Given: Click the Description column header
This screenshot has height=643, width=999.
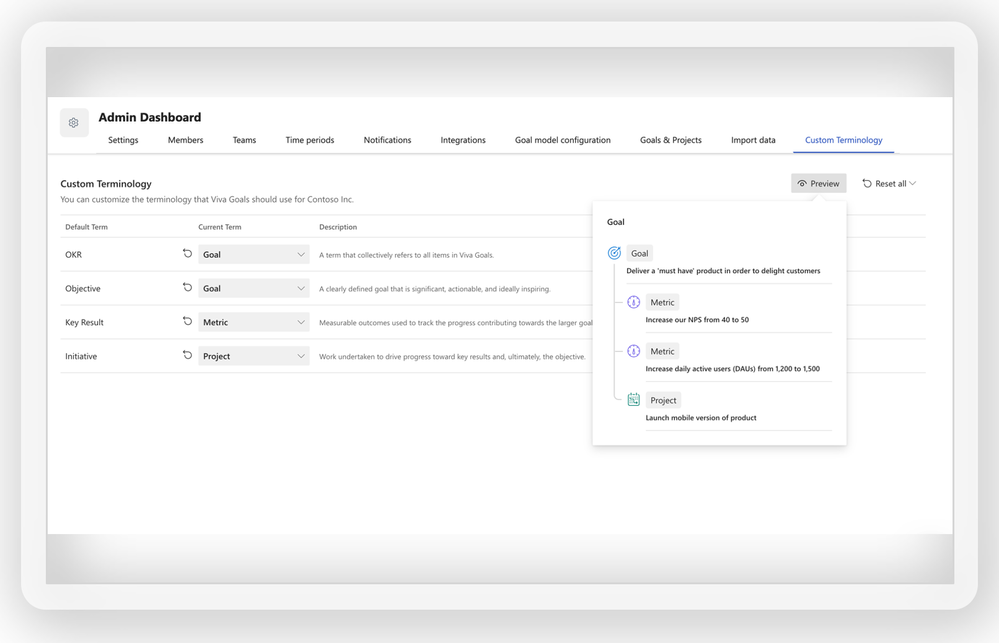Looking at the screenshot, I should [338, 227].
